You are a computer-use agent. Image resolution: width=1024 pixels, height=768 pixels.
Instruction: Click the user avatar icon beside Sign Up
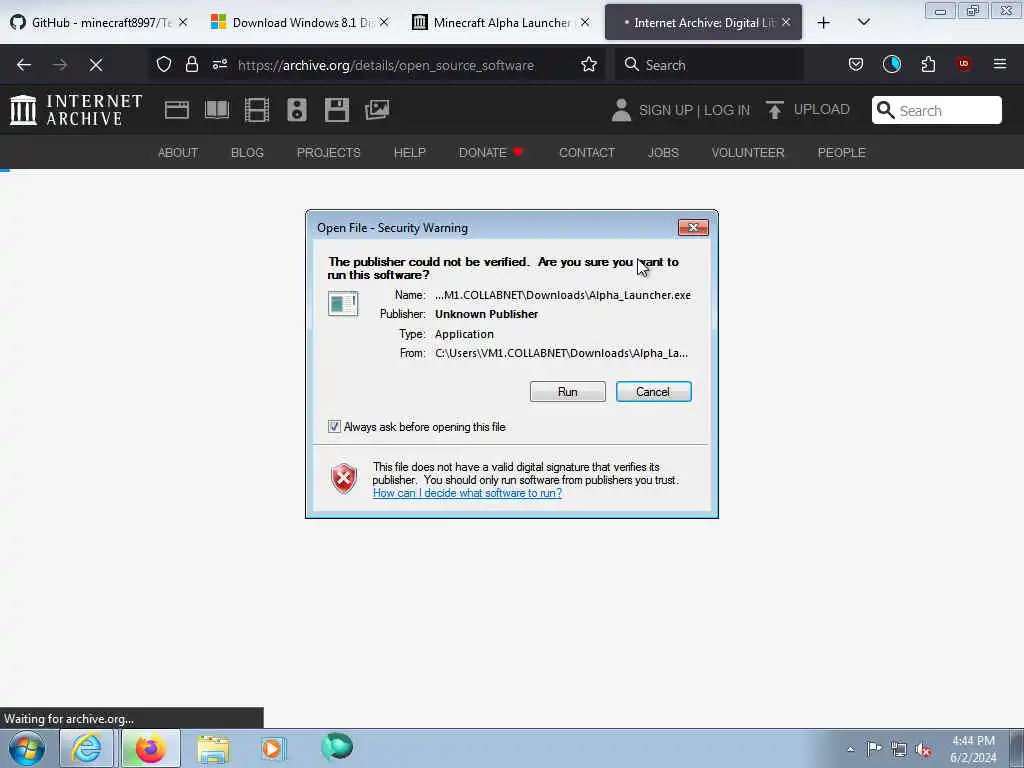pyautogui.click(x=621, y=110)
